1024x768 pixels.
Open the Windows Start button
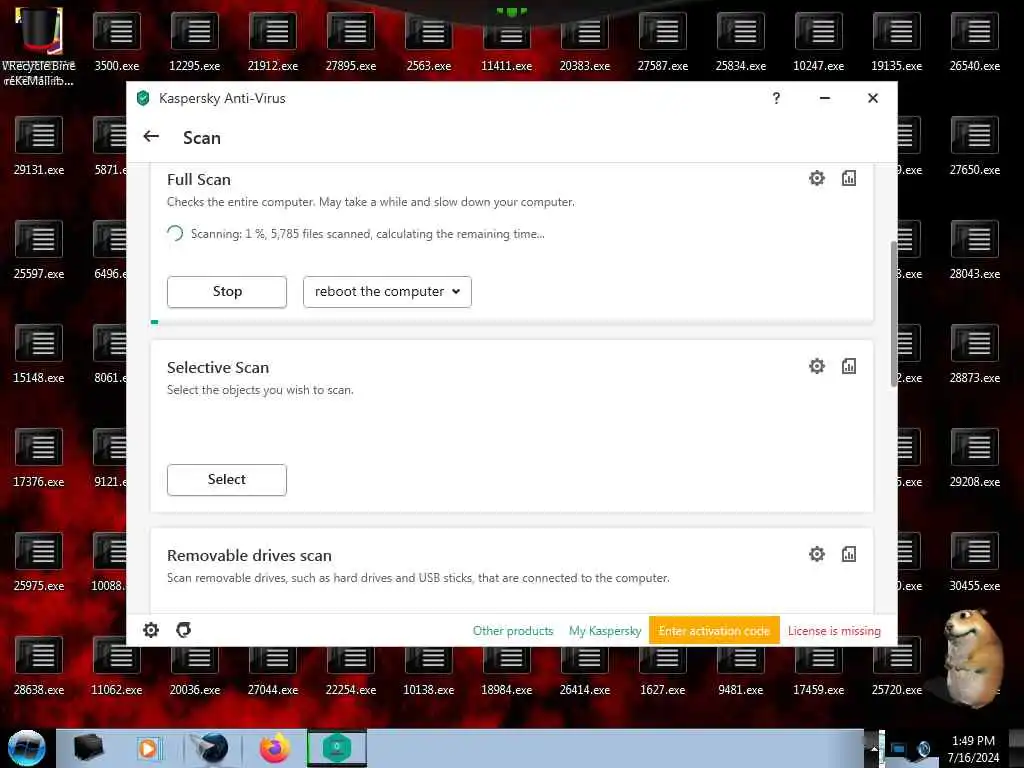(27, 748)
